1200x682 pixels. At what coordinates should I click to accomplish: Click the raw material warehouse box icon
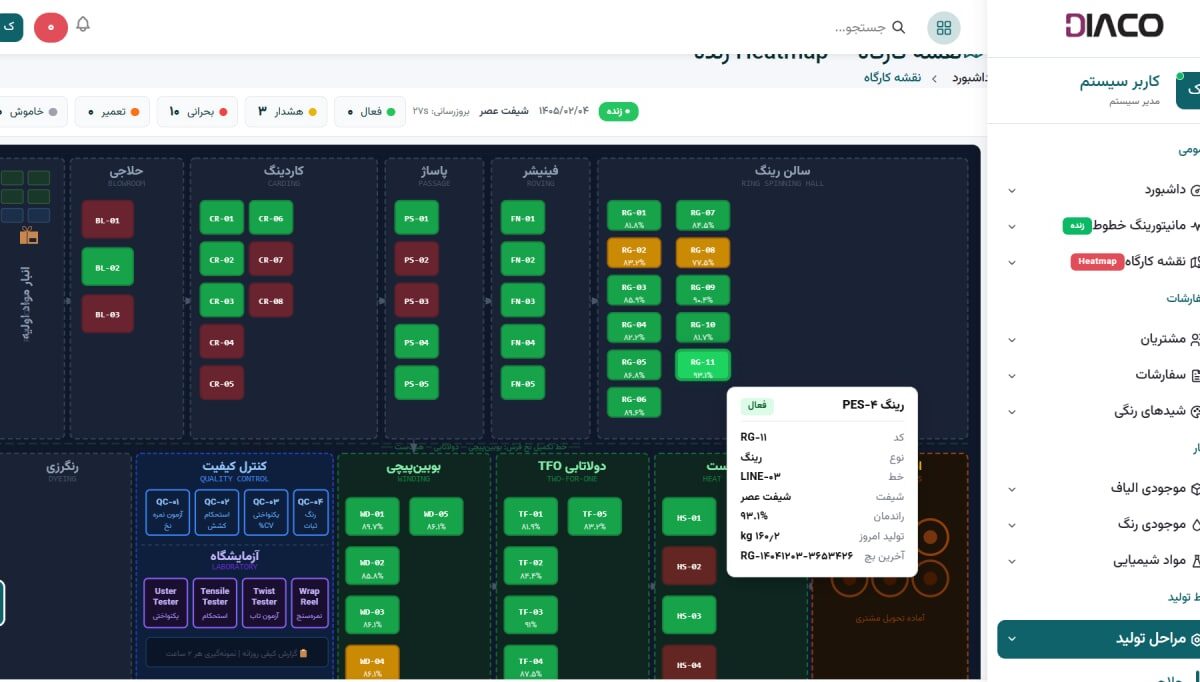[28, 236]
